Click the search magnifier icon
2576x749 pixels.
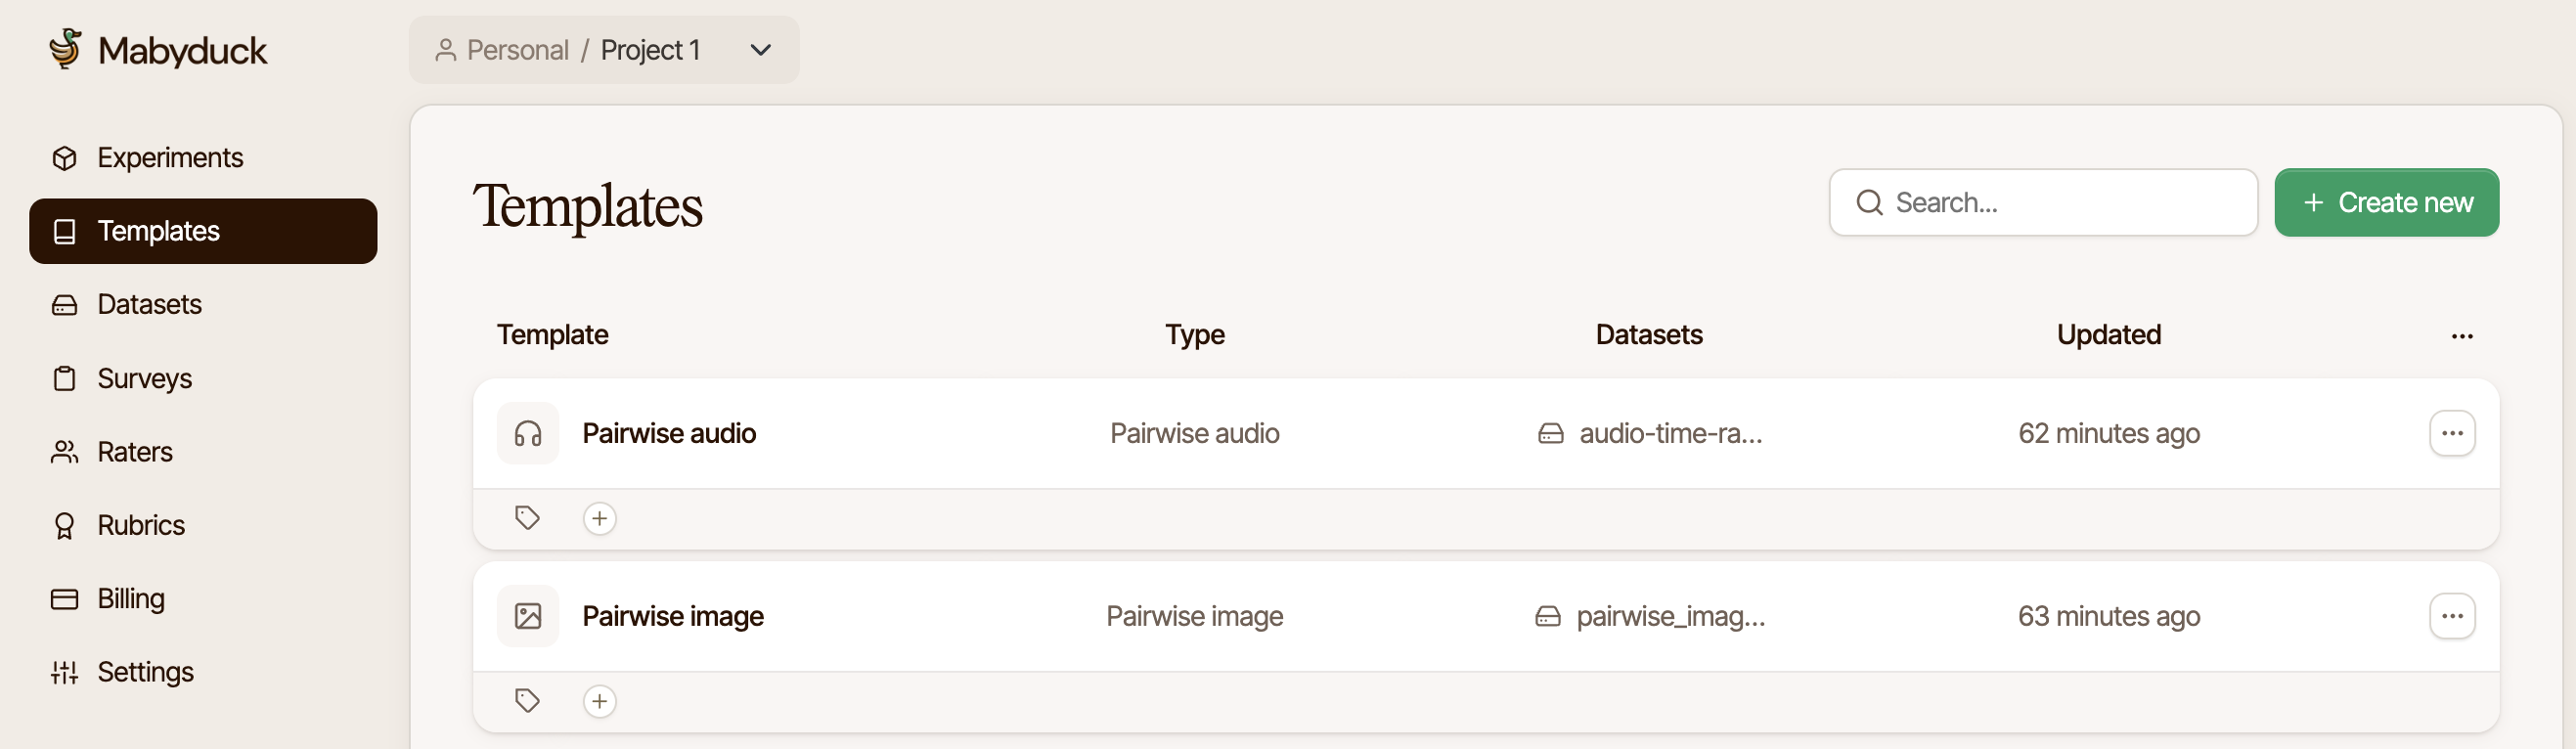pyautogui.click(x=1869, y=202)
